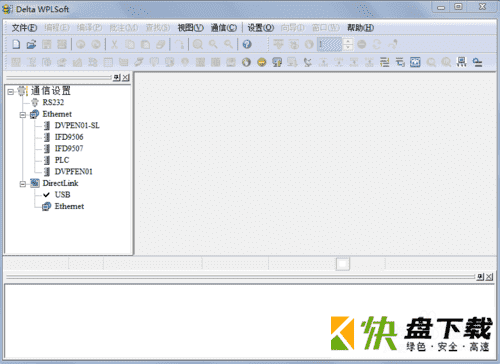Click the scissors cut icon
Screen dimensions: 500x364
point(114,44)
